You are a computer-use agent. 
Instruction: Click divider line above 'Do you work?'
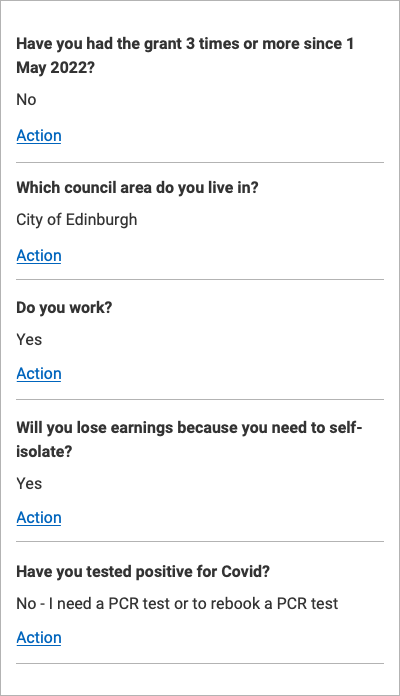[200, 280]
